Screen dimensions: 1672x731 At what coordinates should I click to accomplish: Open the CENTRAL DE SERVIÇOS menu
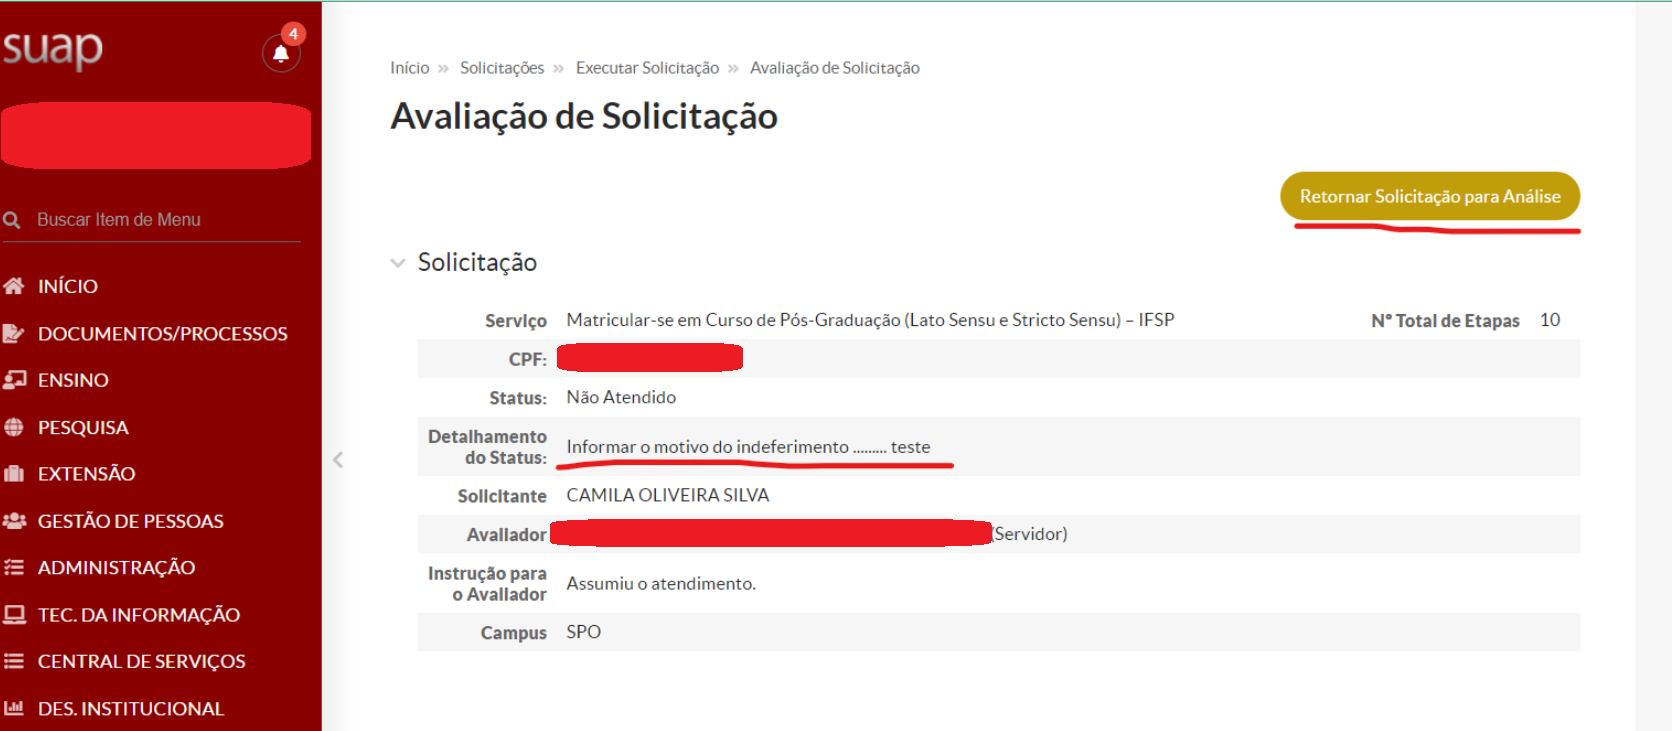[141, 662]
